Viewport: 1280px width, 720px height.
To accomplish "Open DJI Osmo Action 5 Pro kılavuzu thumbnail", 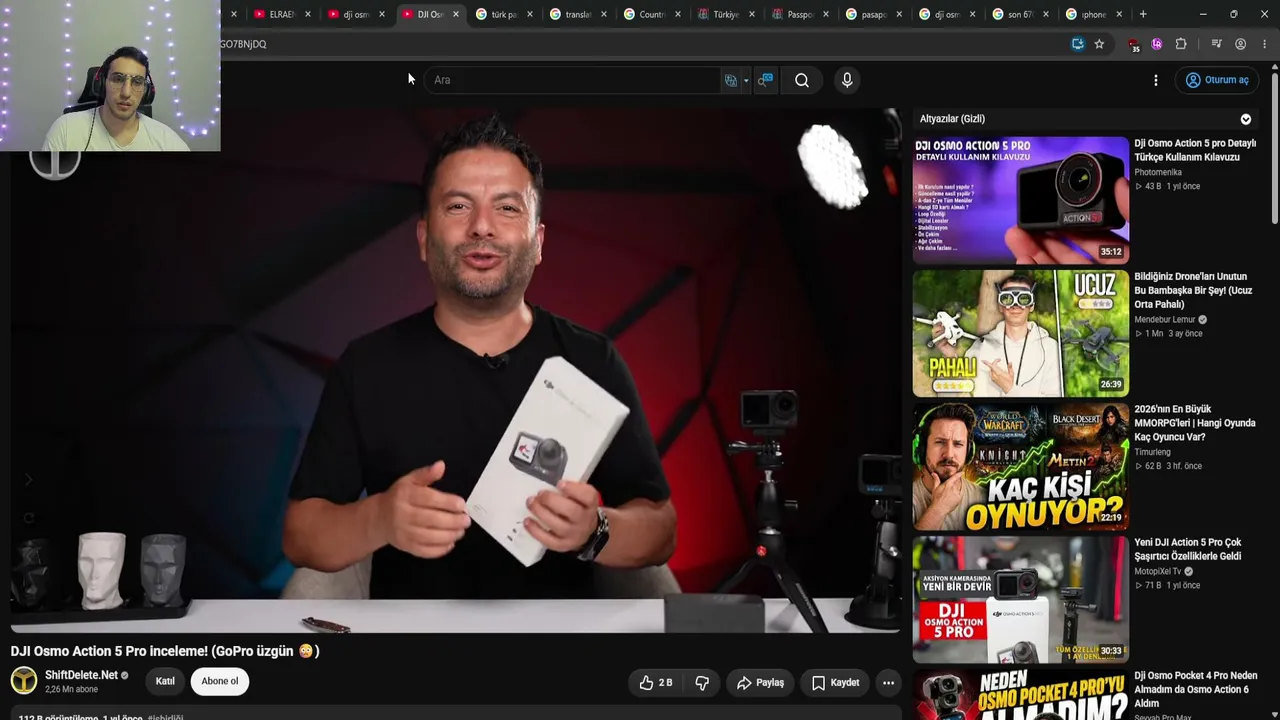I will click(1020, 199).
